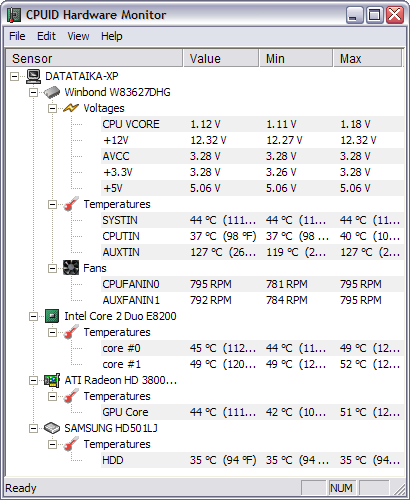Collapse the Fans group
The width and height of the screenshot is (410, 500).
(x=52, y=268)
